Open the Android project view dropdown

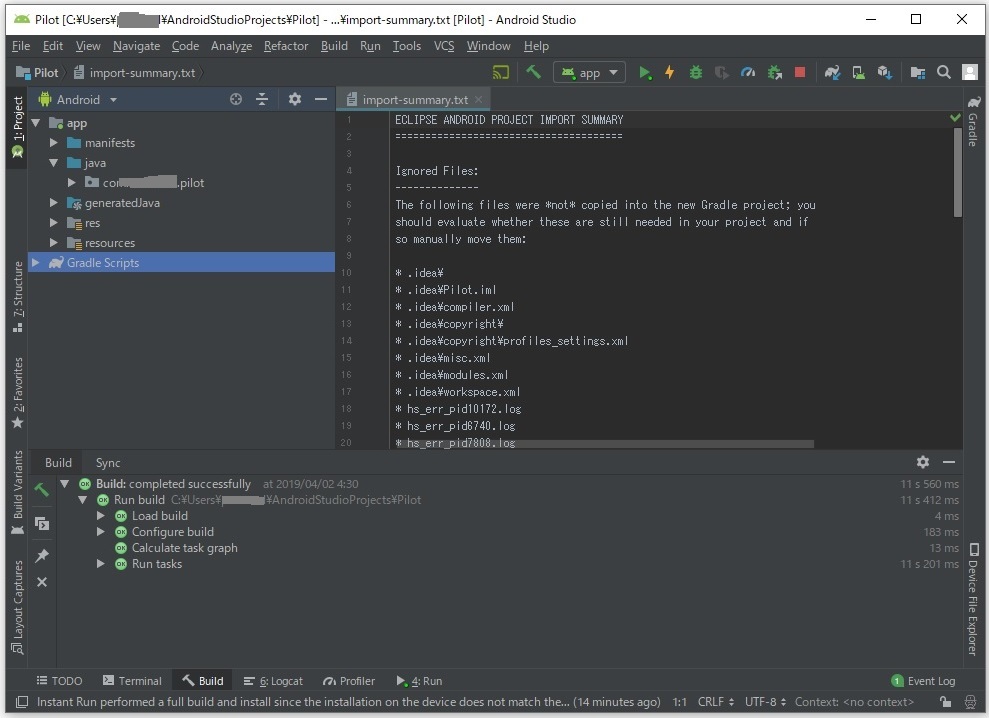coord(78,100)
